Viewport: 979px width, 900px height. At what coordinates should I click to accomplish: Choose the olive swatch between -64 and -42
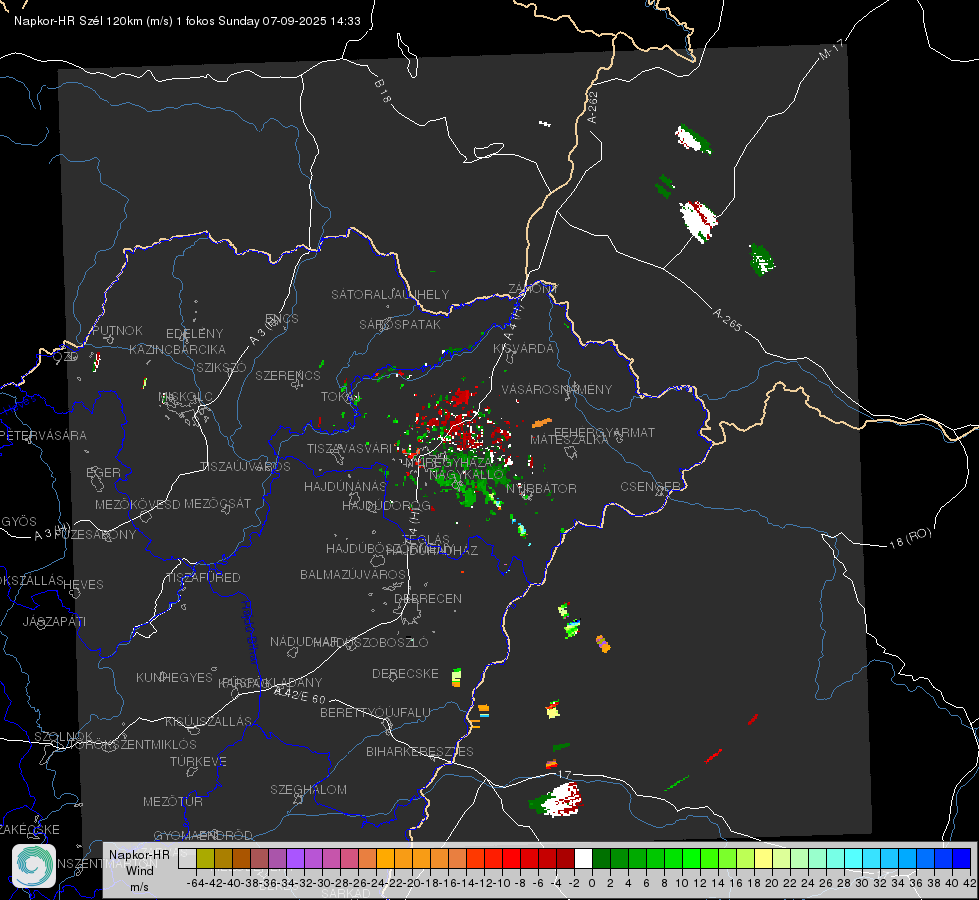(x=205, y=859)
